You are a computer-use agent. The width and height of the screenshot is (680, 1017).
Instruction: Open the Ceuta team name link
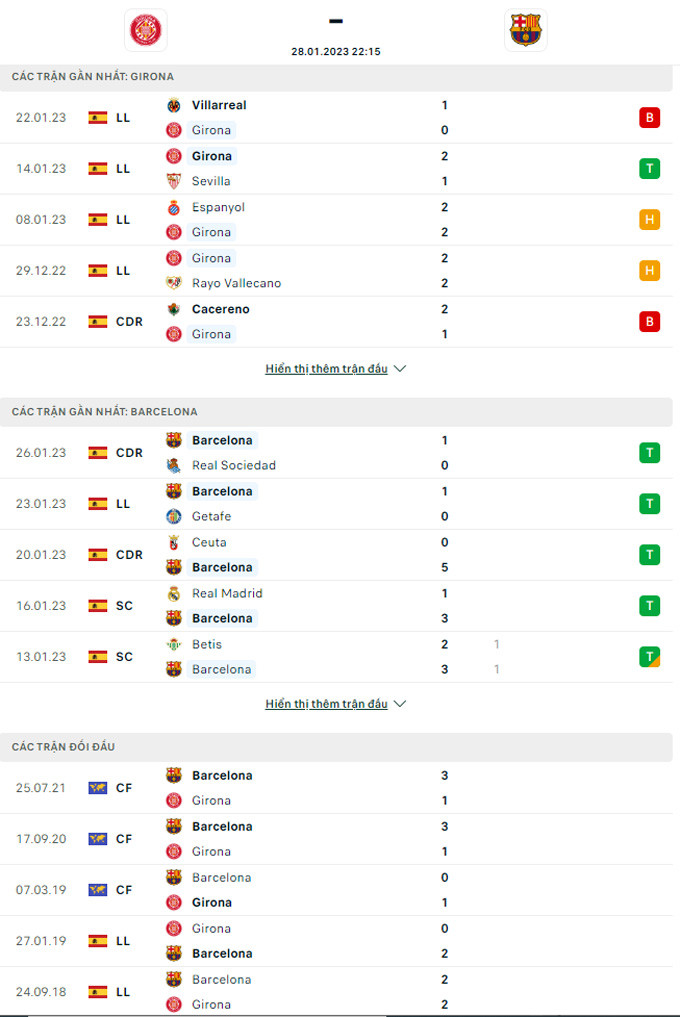[209, 542]
